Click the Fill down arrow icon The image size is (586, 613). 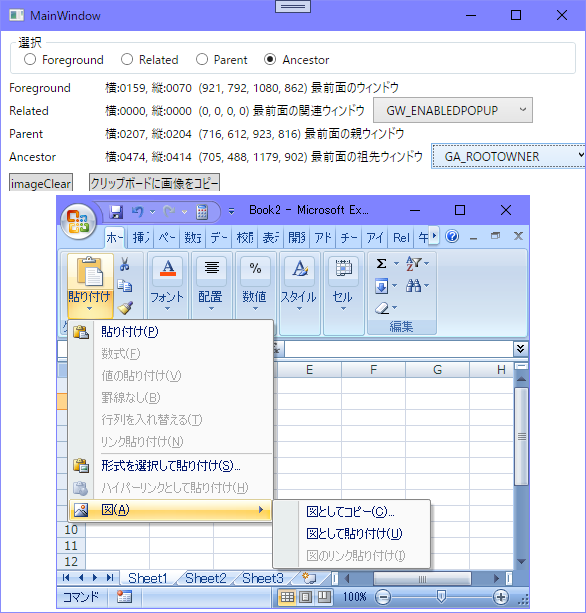(382, 286)
